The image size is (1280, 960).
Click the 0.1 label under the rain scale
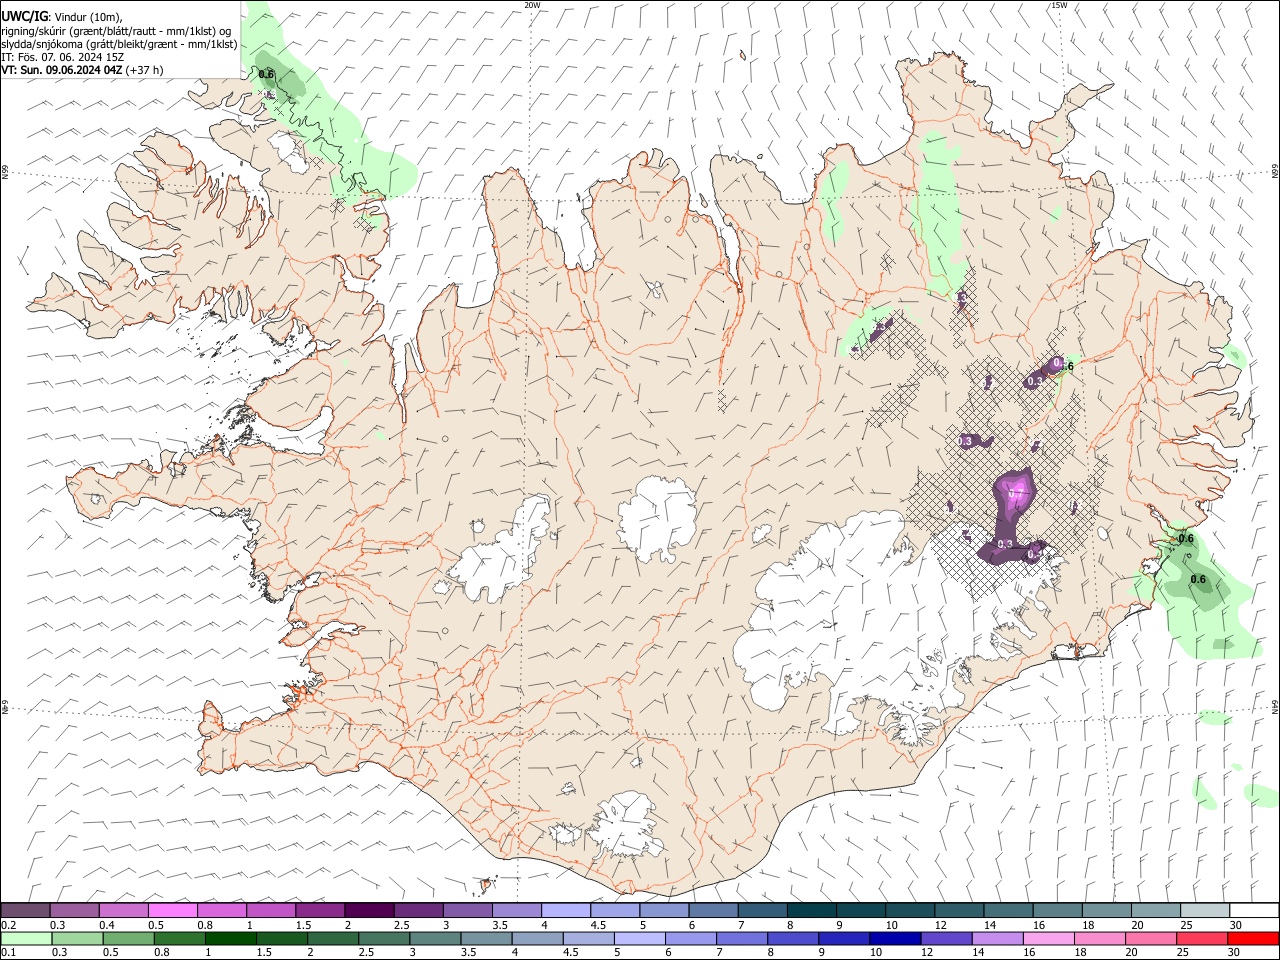tap(8, 952)
